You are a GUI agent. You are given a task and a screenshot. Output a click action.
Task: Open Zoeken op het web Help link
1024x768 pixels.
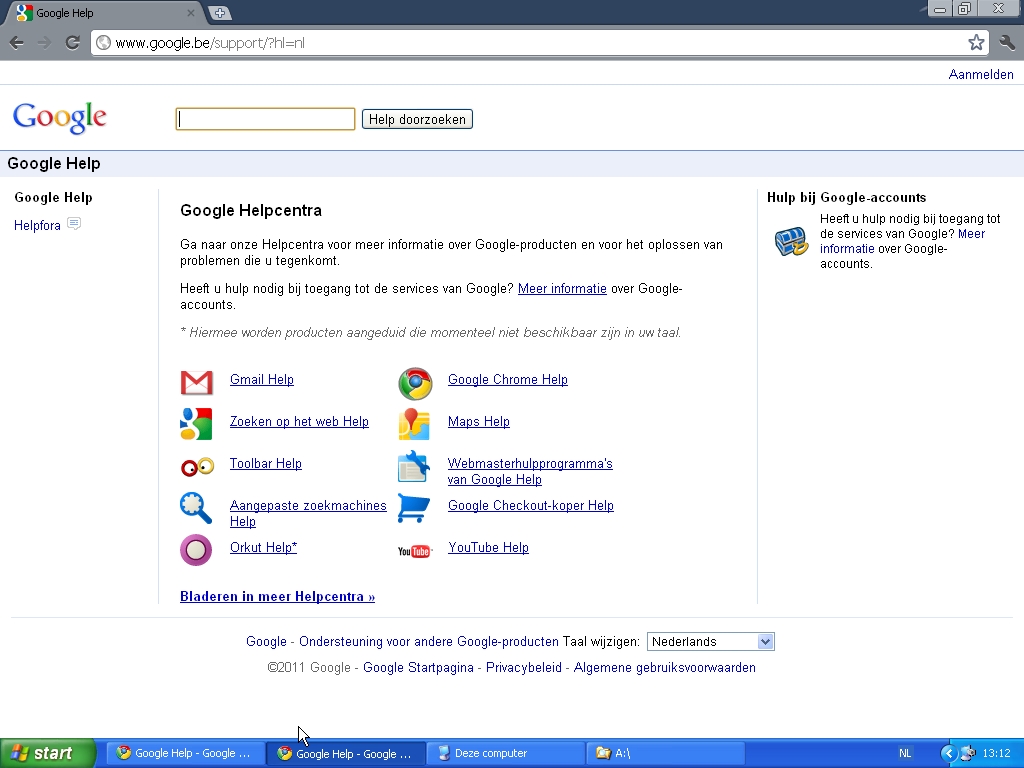click(x=299, y=421)
